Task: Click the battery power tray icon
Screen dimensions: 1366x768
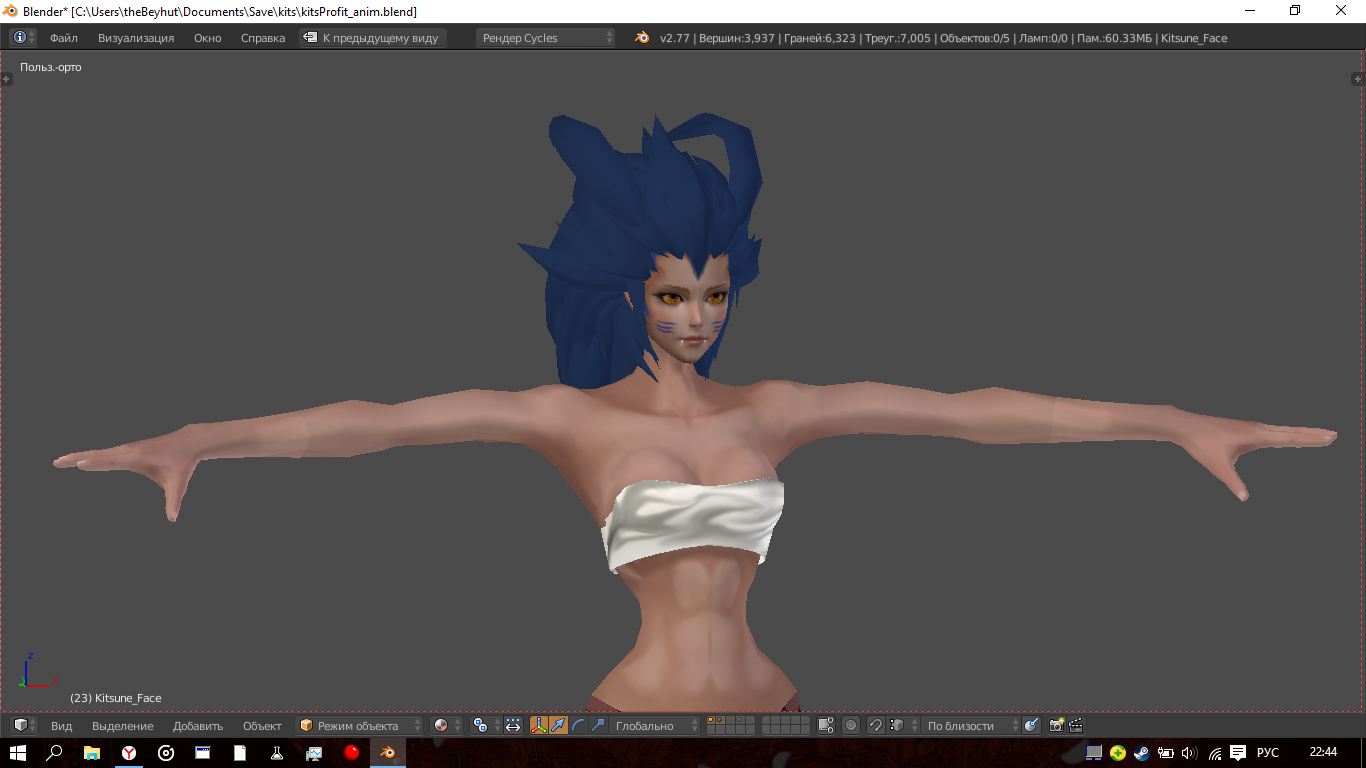Action: 1165,753
